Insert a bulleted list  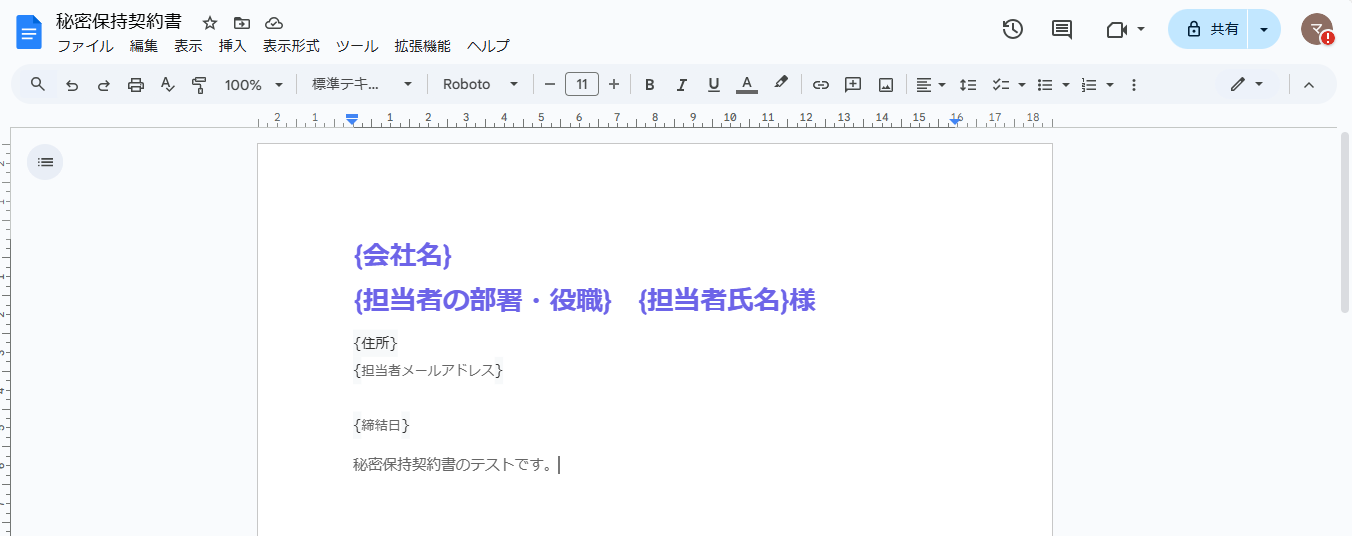pos(1045,85)
